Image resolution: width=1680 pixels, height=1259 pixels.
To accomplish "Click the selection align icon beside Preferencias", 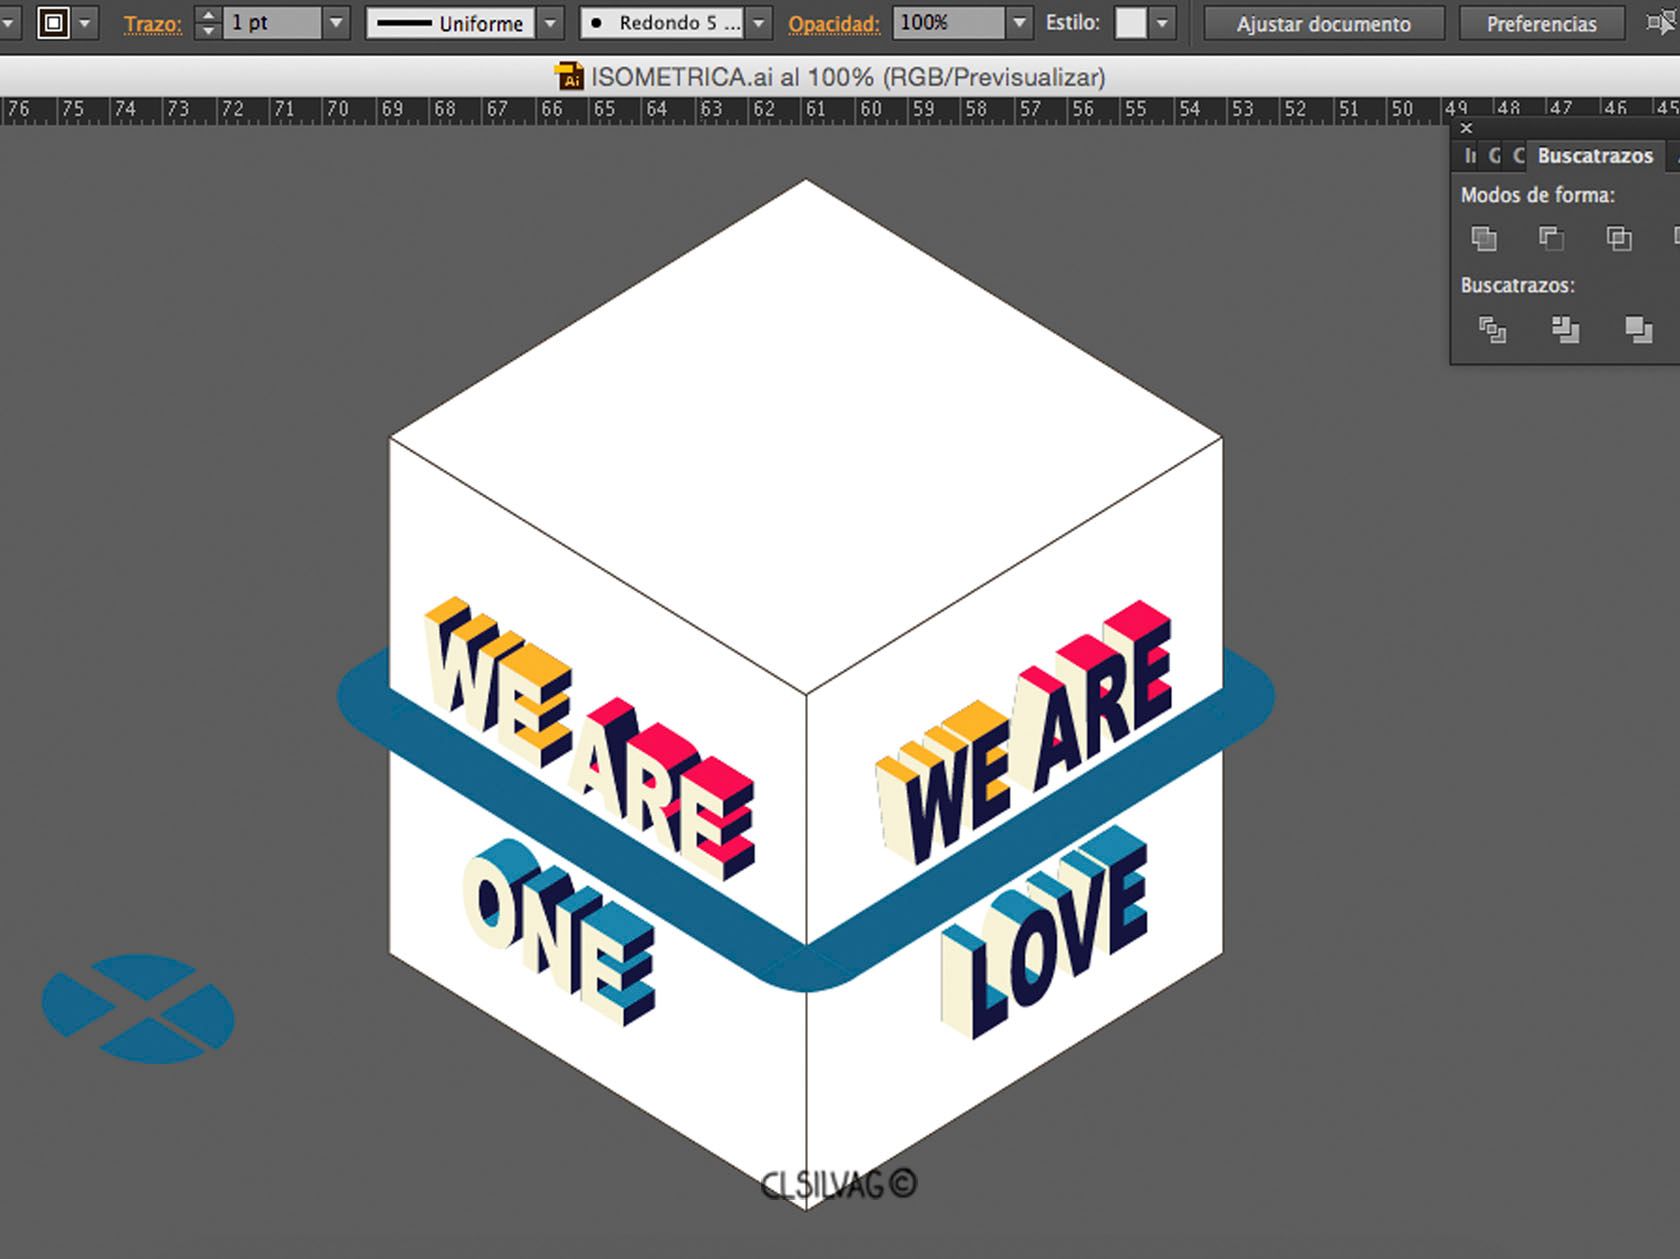I will 1659,22.
